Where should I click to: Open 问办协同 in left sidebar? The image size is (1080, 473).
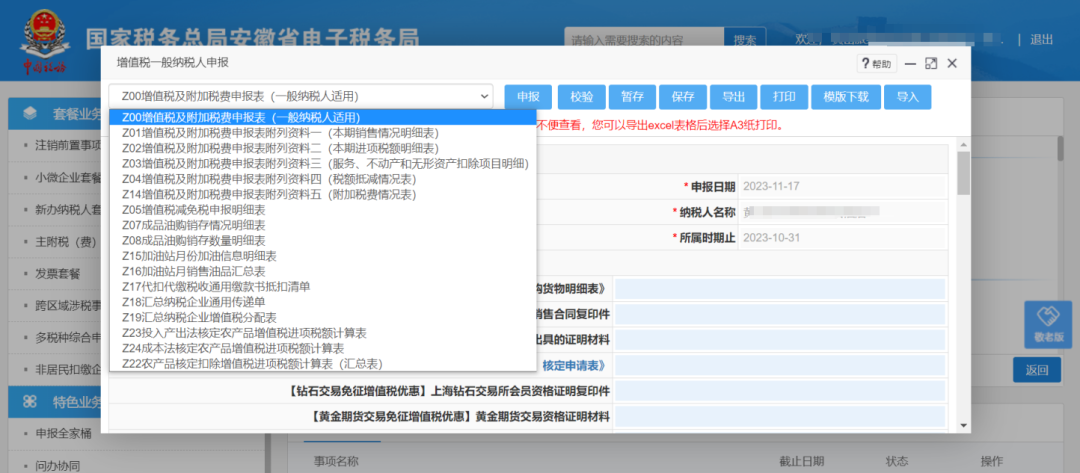click(x=57, y=465)
